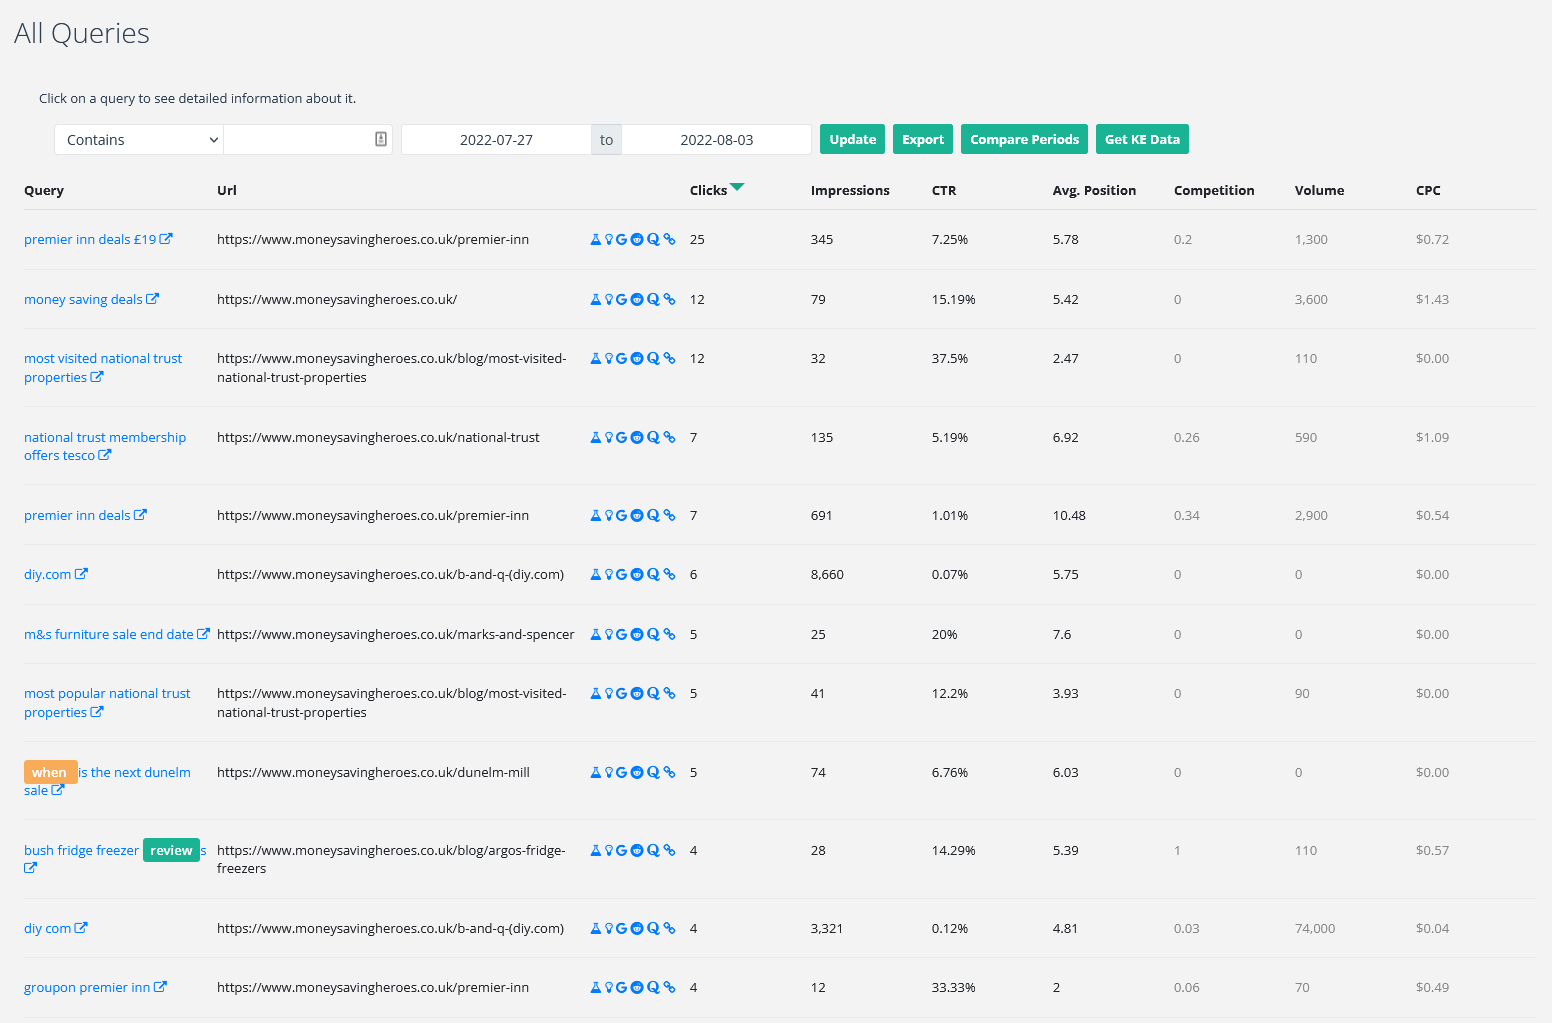1552x1023 pixels.
Task: Click the Get KE Data button
Action: coord(1142,139)
